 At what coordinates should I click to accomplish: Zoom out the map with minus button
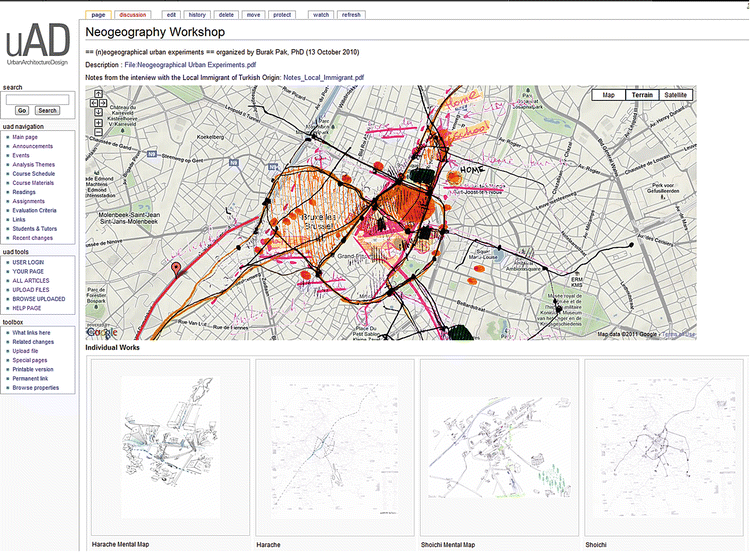98,132
